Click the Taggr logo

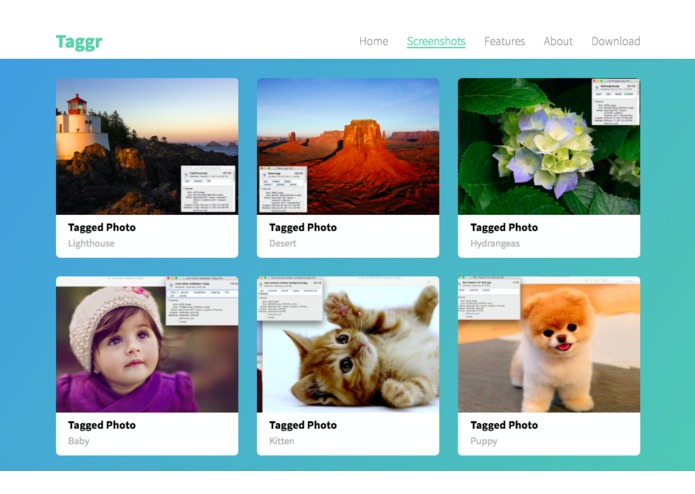tap(79, 42)
